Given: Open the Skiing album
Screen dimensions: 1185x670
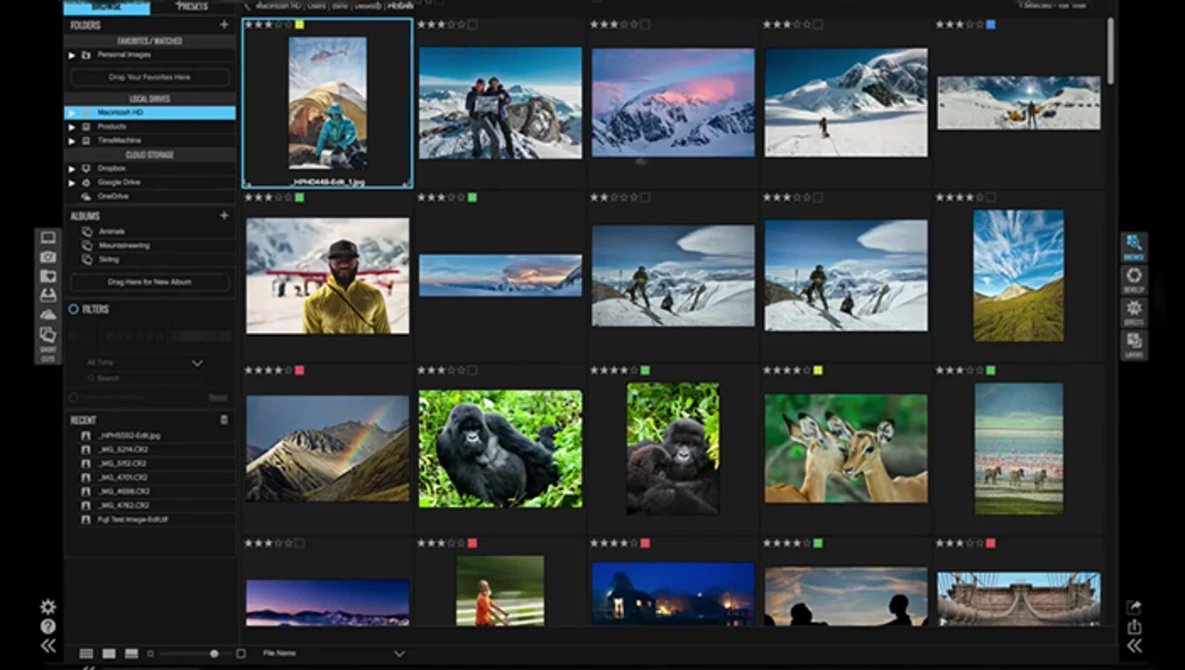Looking at the screenshot, I should pos(109,259).
